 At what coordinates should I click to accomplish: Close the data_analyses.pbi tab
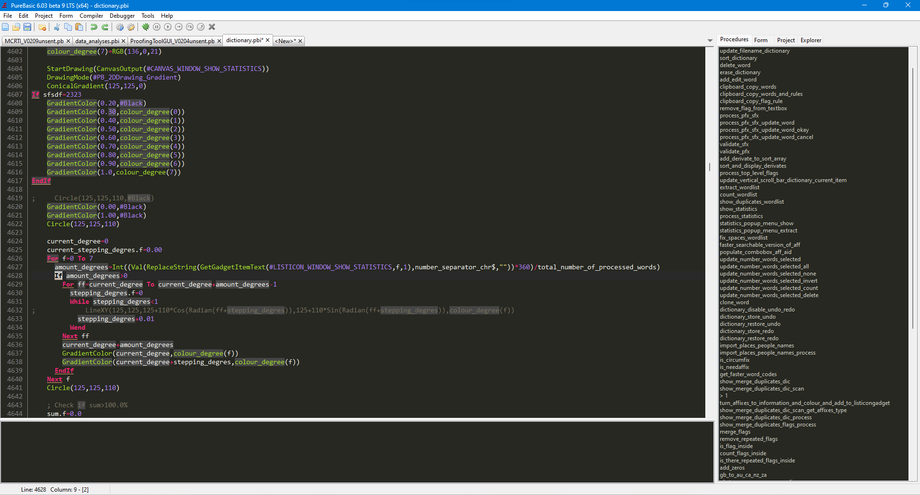tap(124, 41)
